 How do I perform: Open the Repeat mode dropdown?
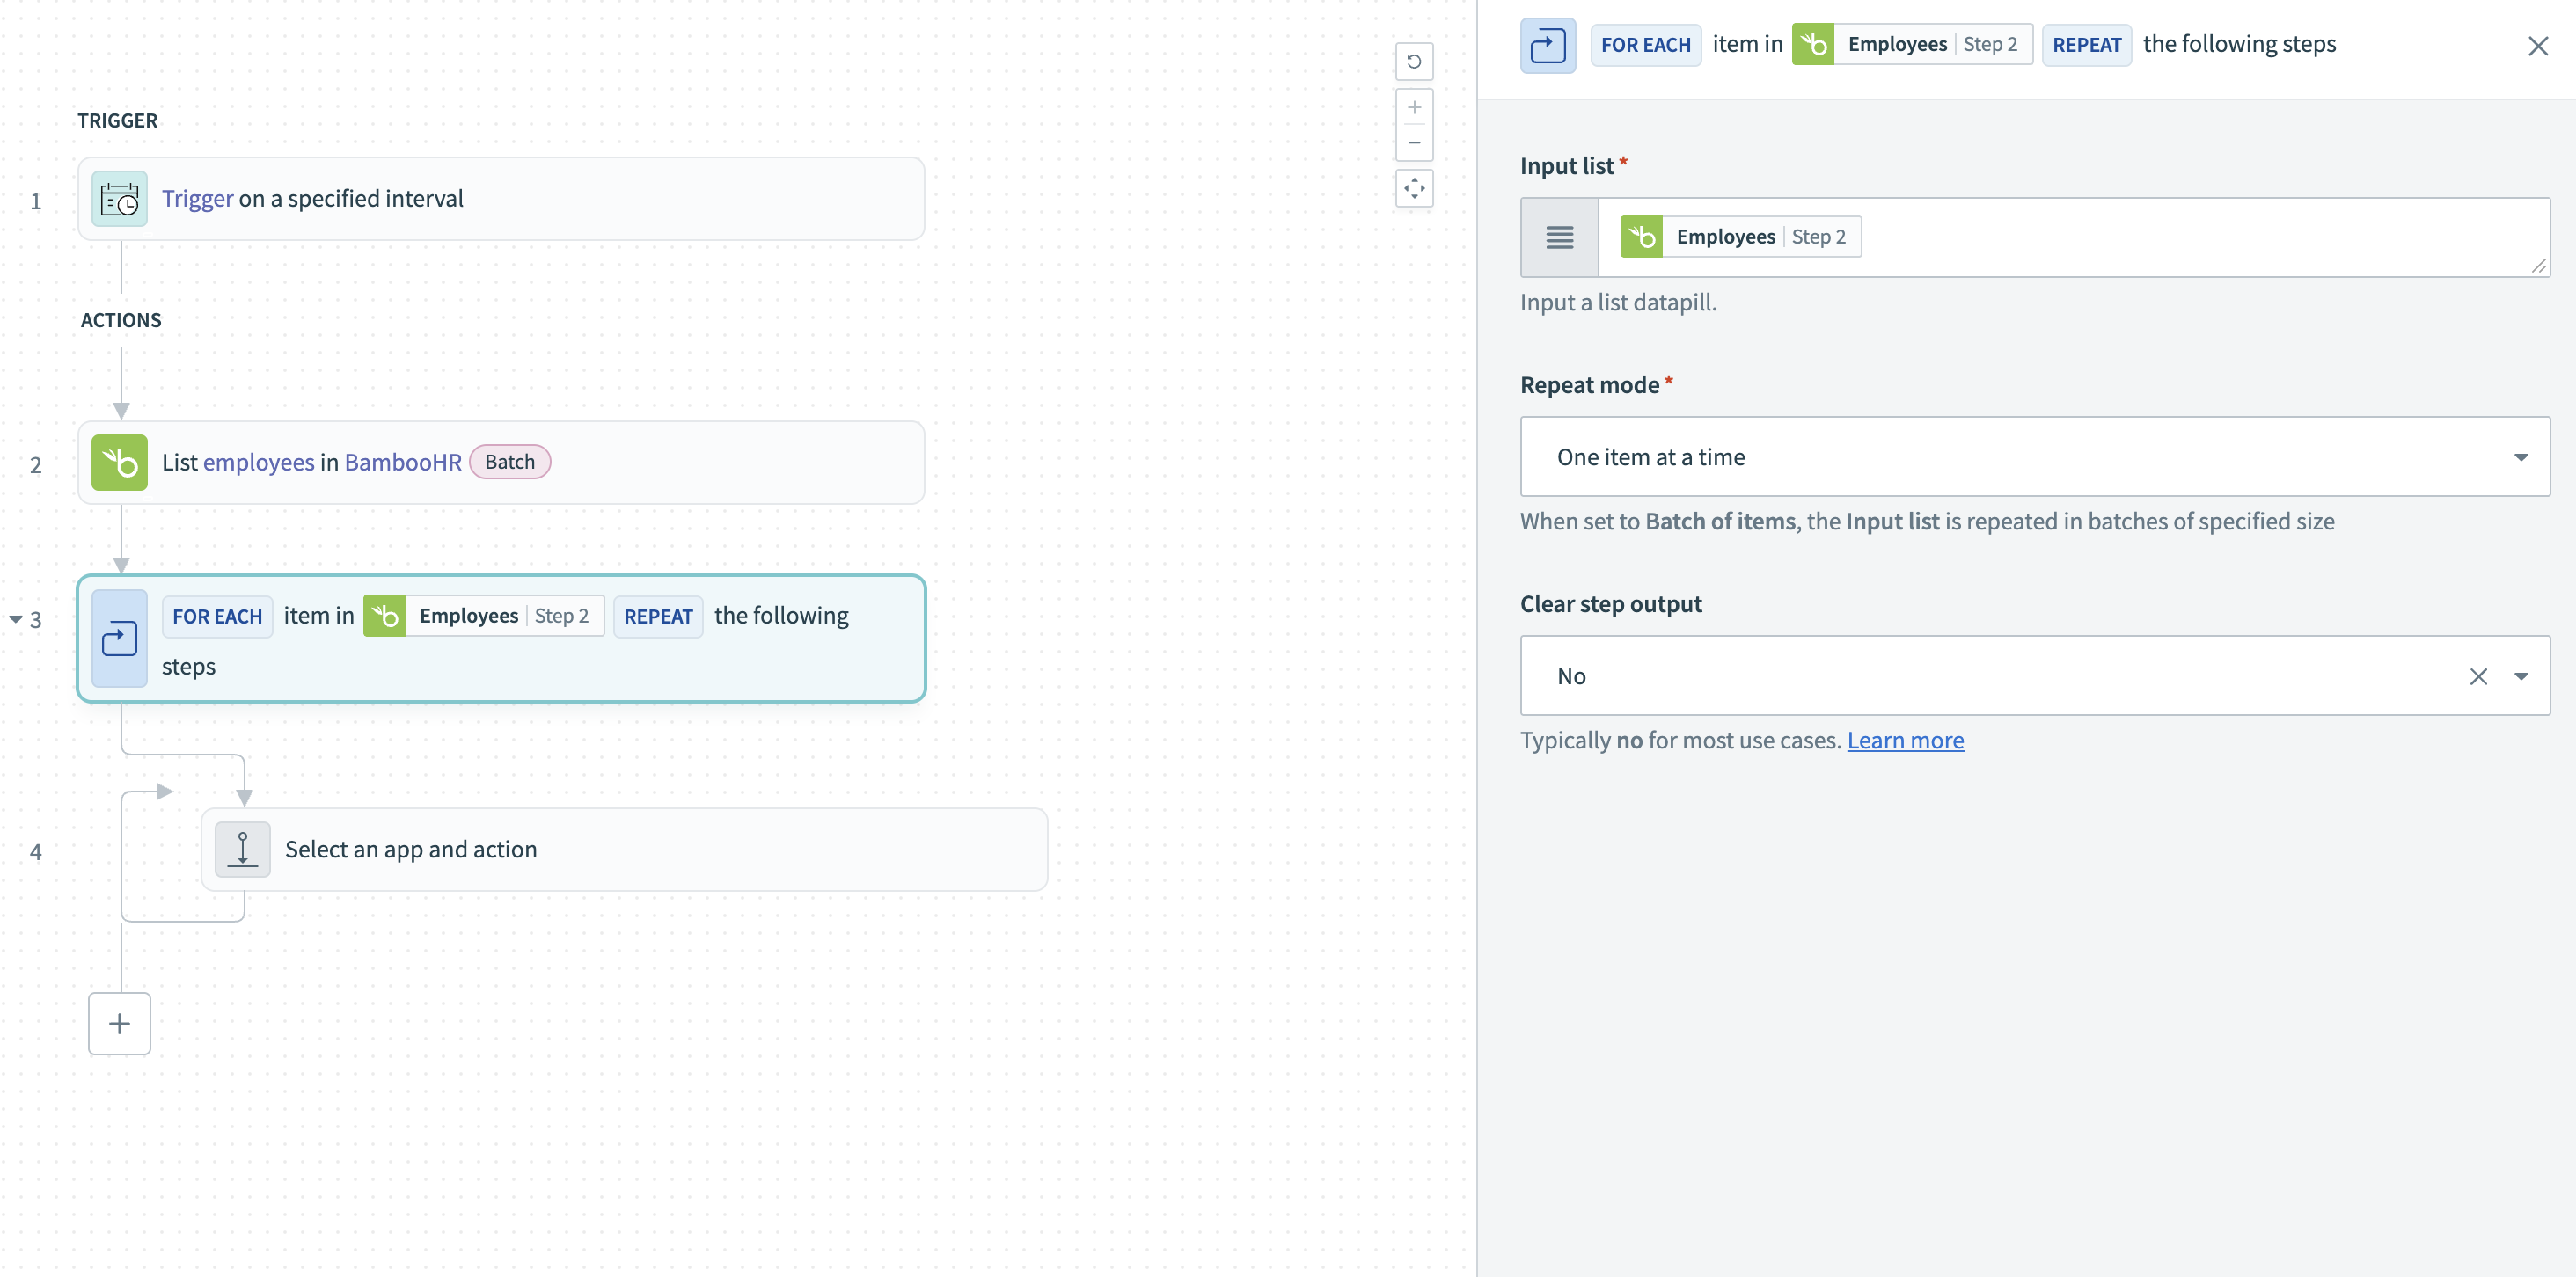(x=2522, y=456)
